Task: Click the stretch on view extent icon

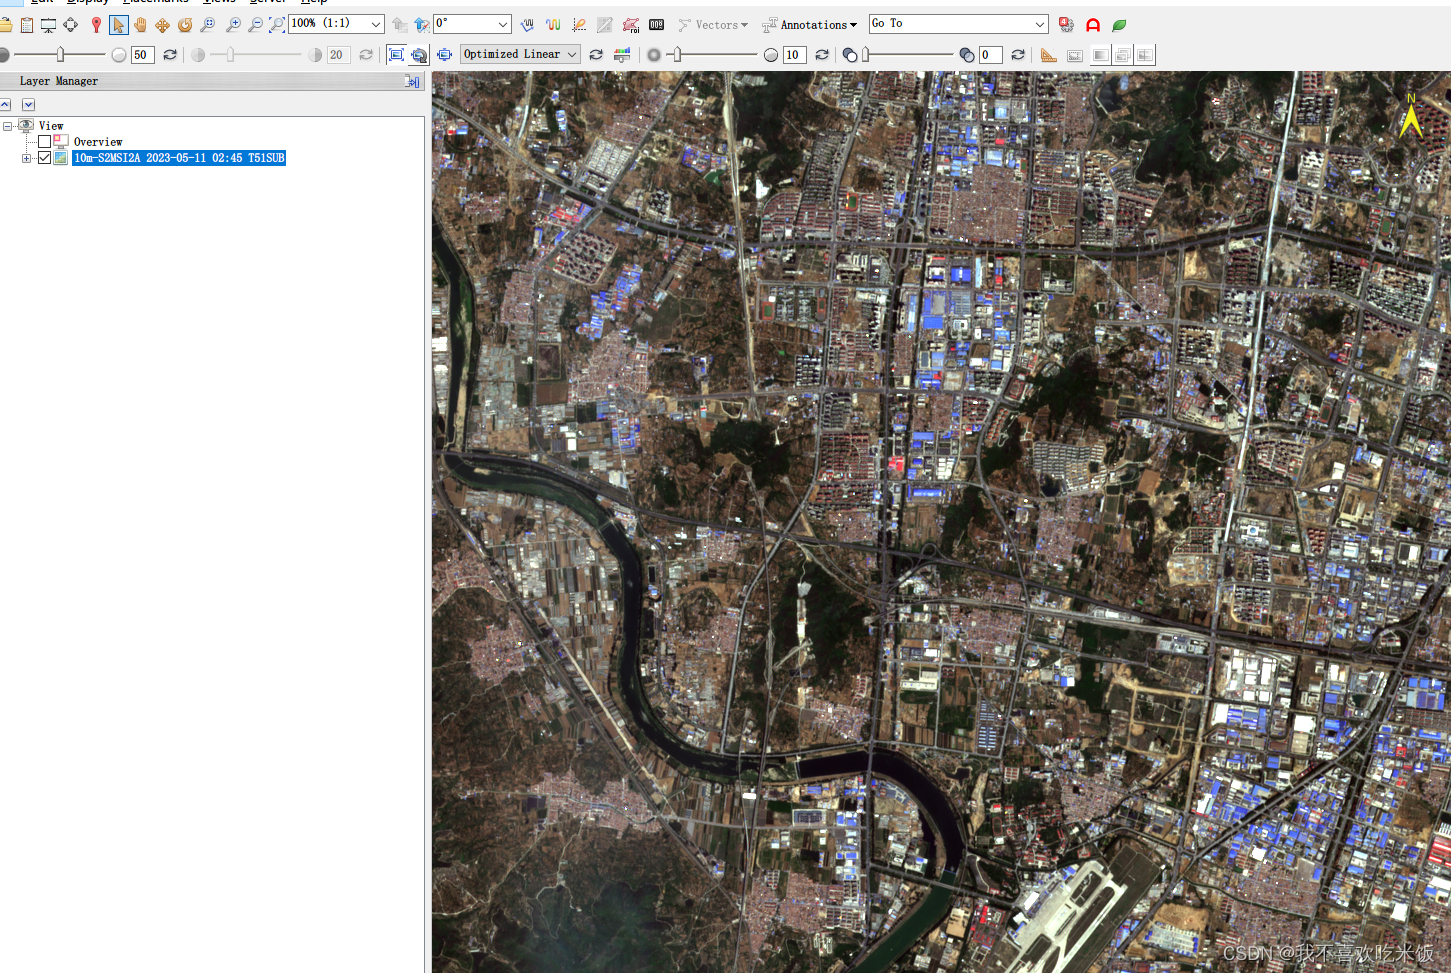Action: click(x=419, y=55)
